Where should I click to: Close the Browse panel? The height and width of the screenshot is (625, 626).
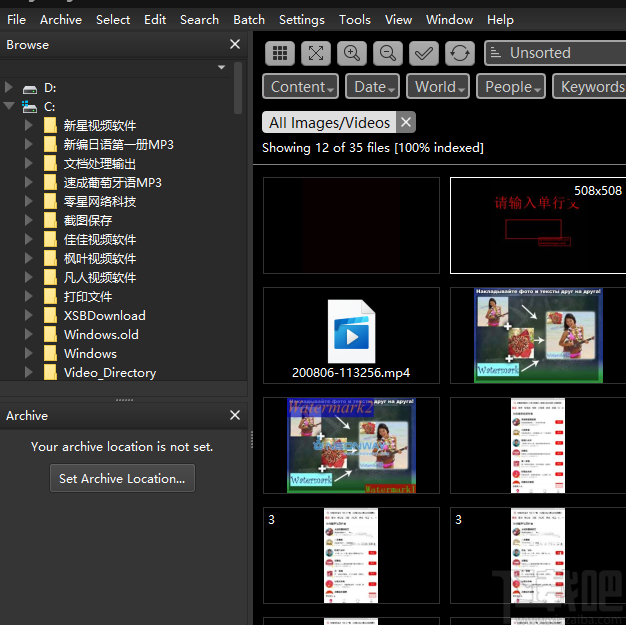235,44
